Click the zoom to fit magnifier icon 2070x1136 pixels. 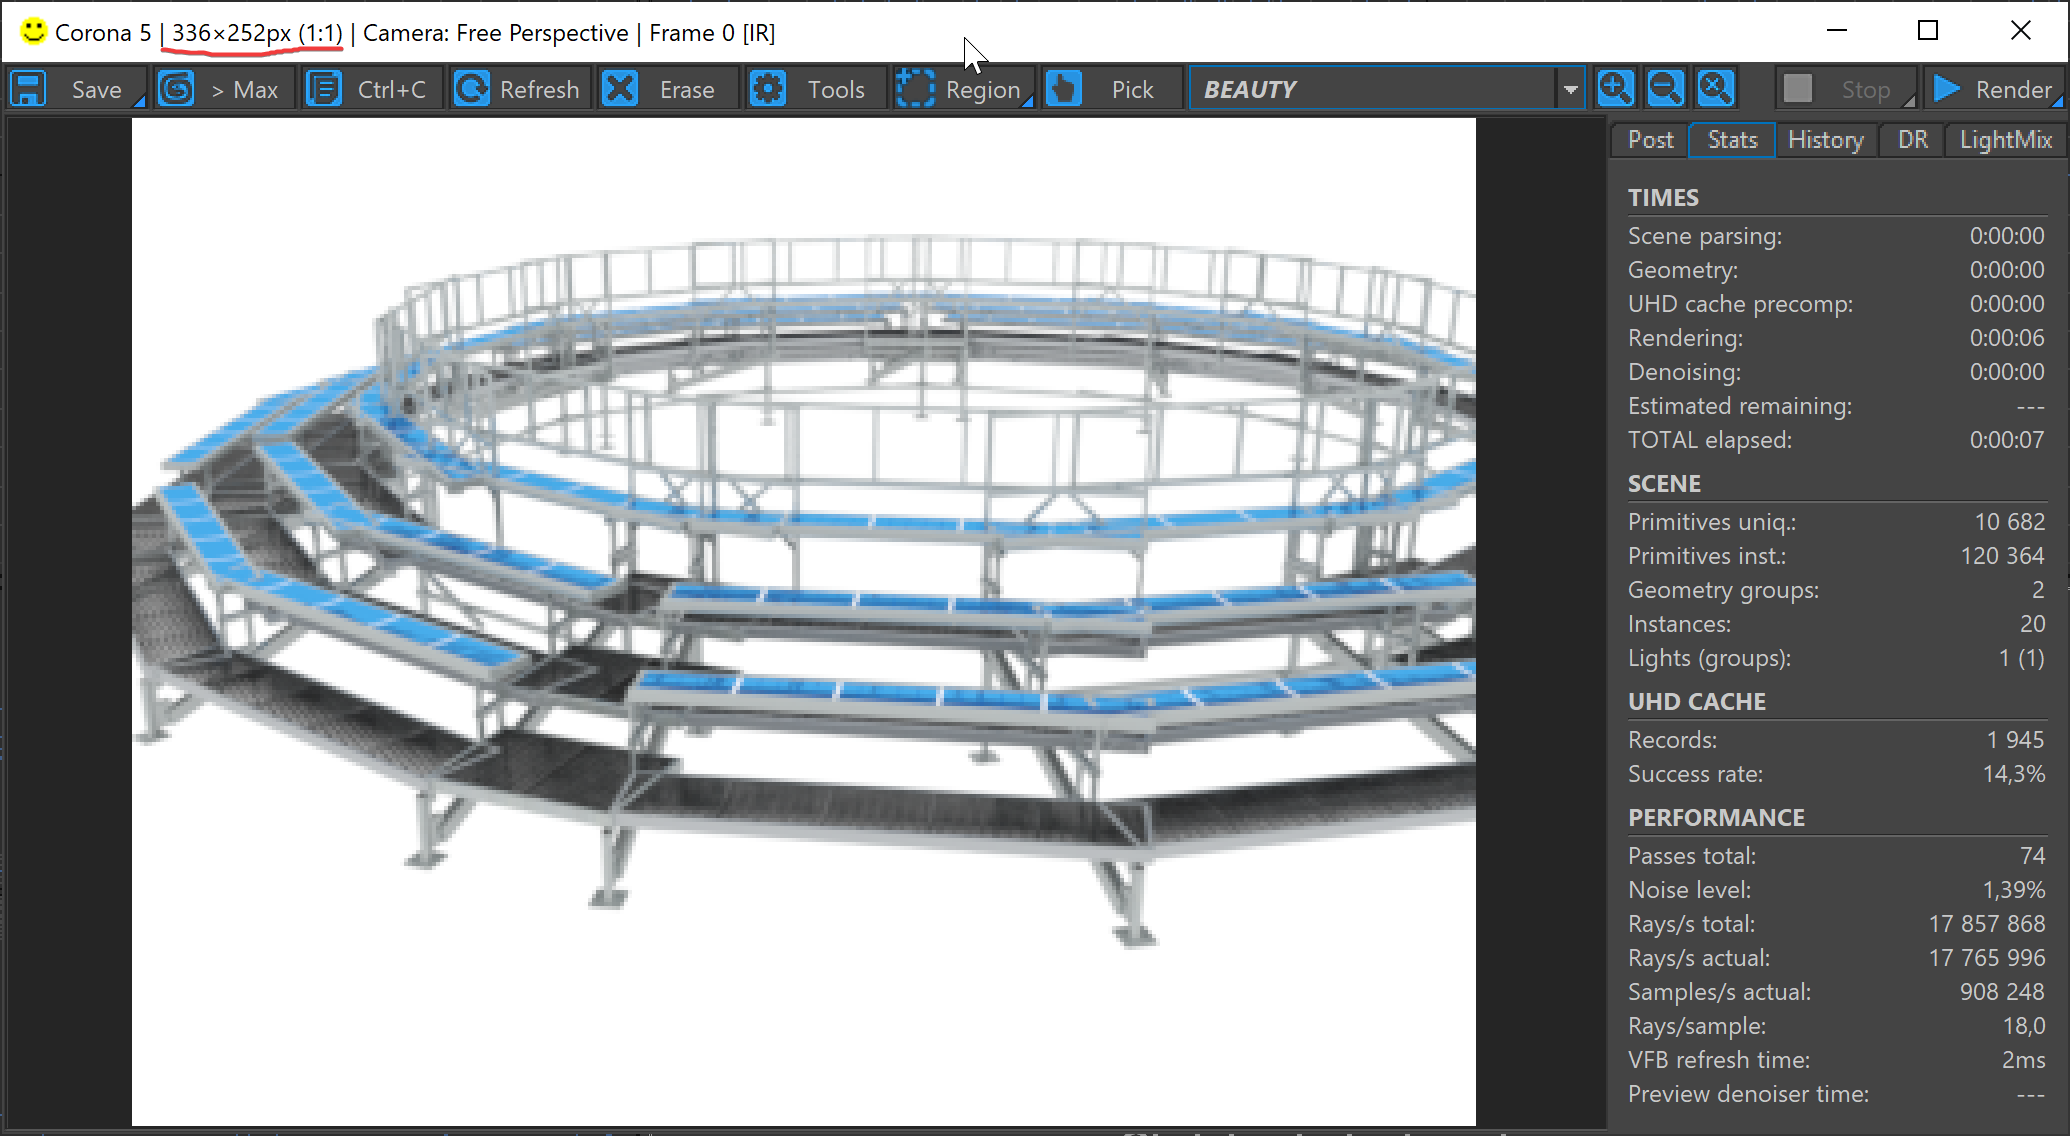point(1716,88)
